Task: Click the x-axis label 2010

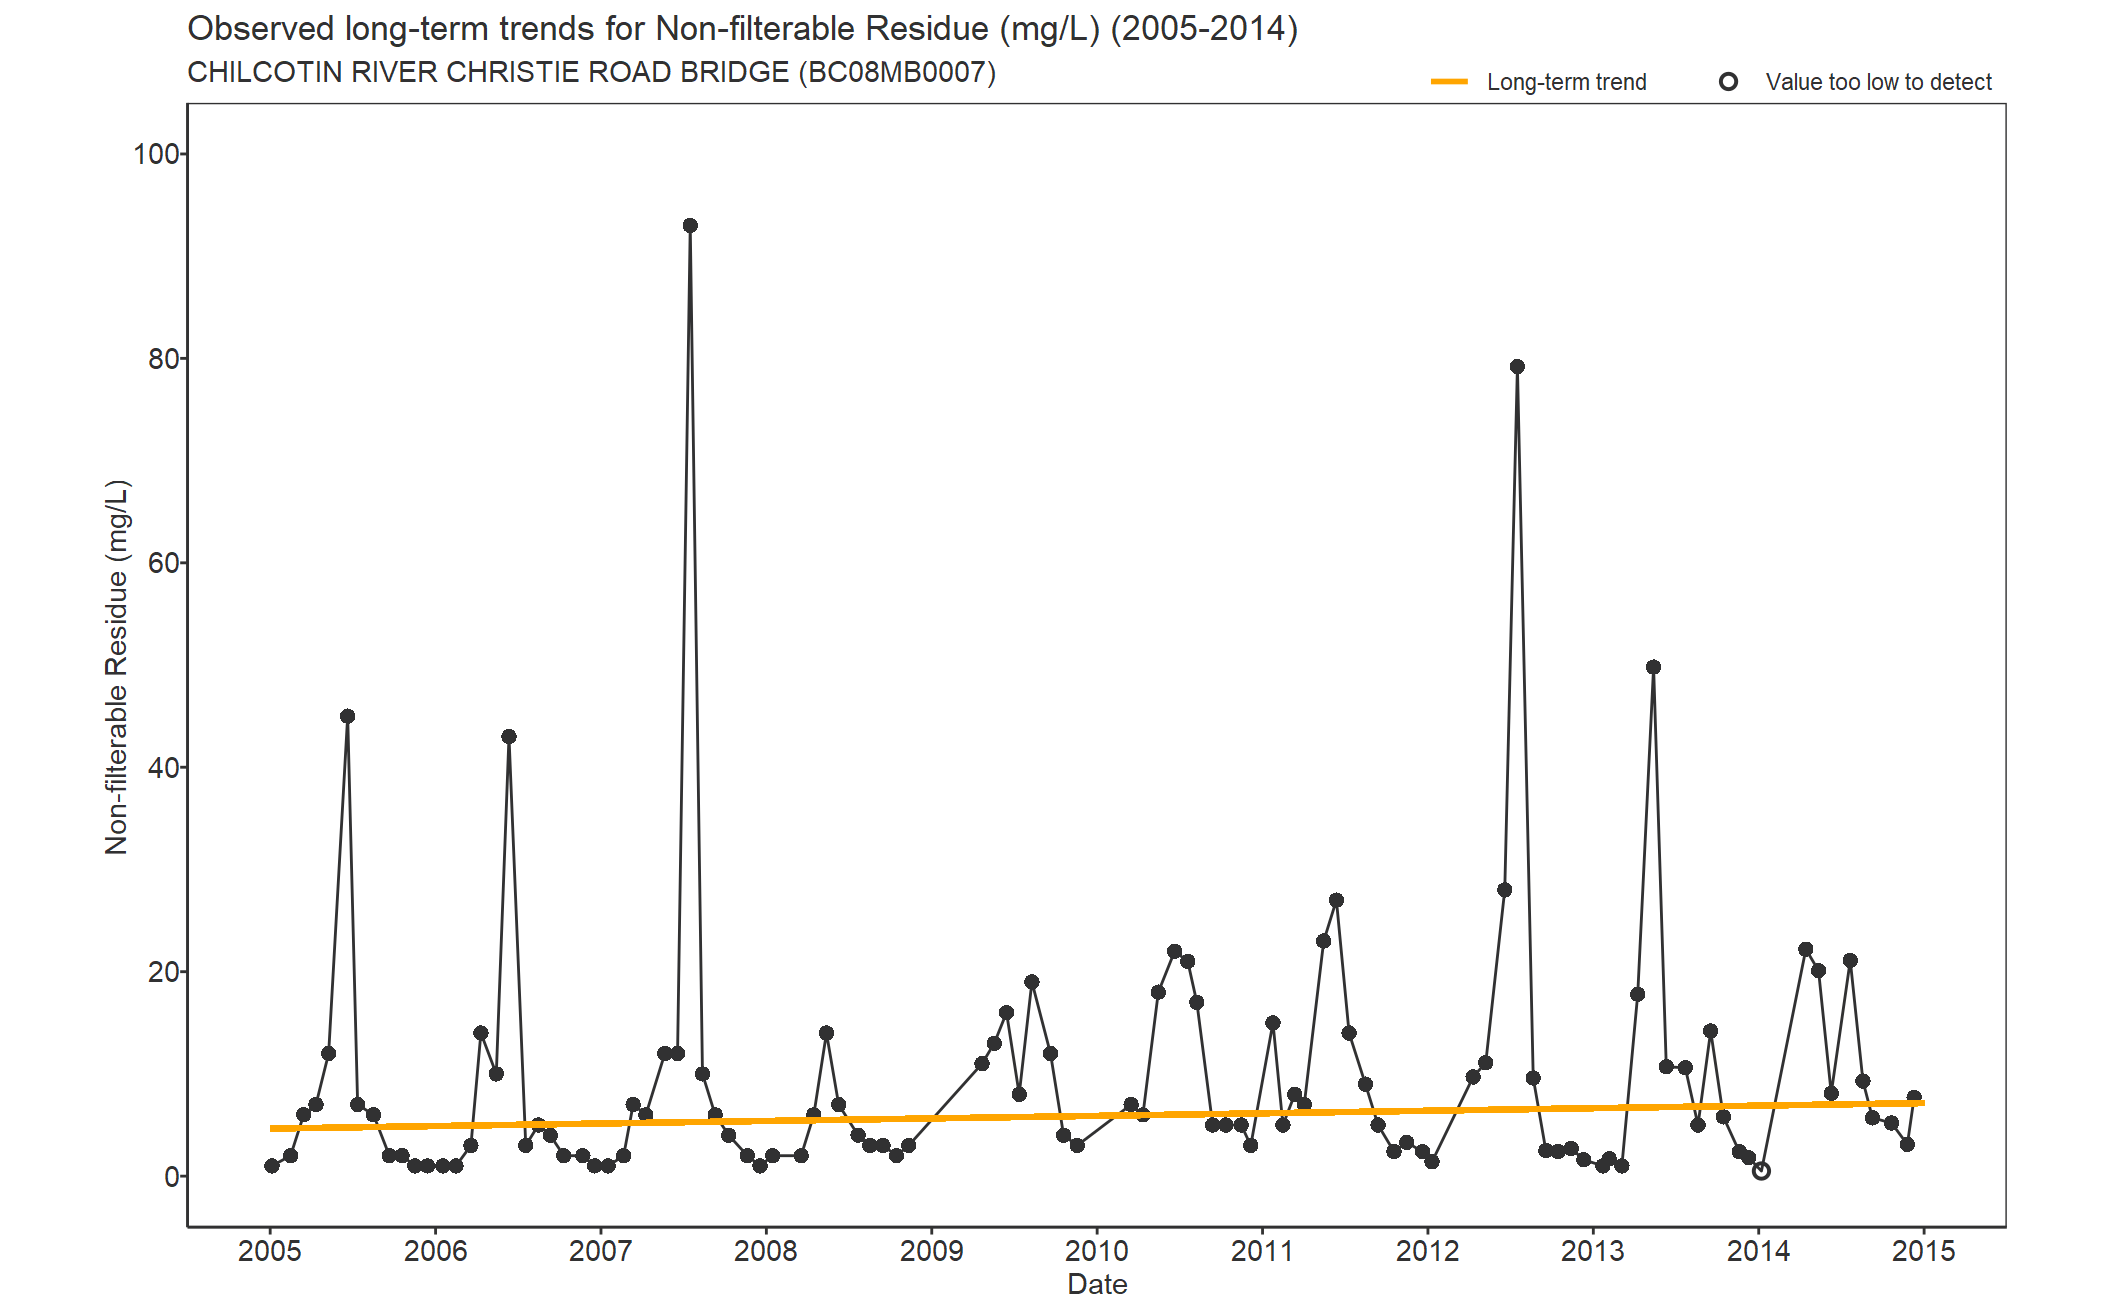Action: tap(1097, 1251)
